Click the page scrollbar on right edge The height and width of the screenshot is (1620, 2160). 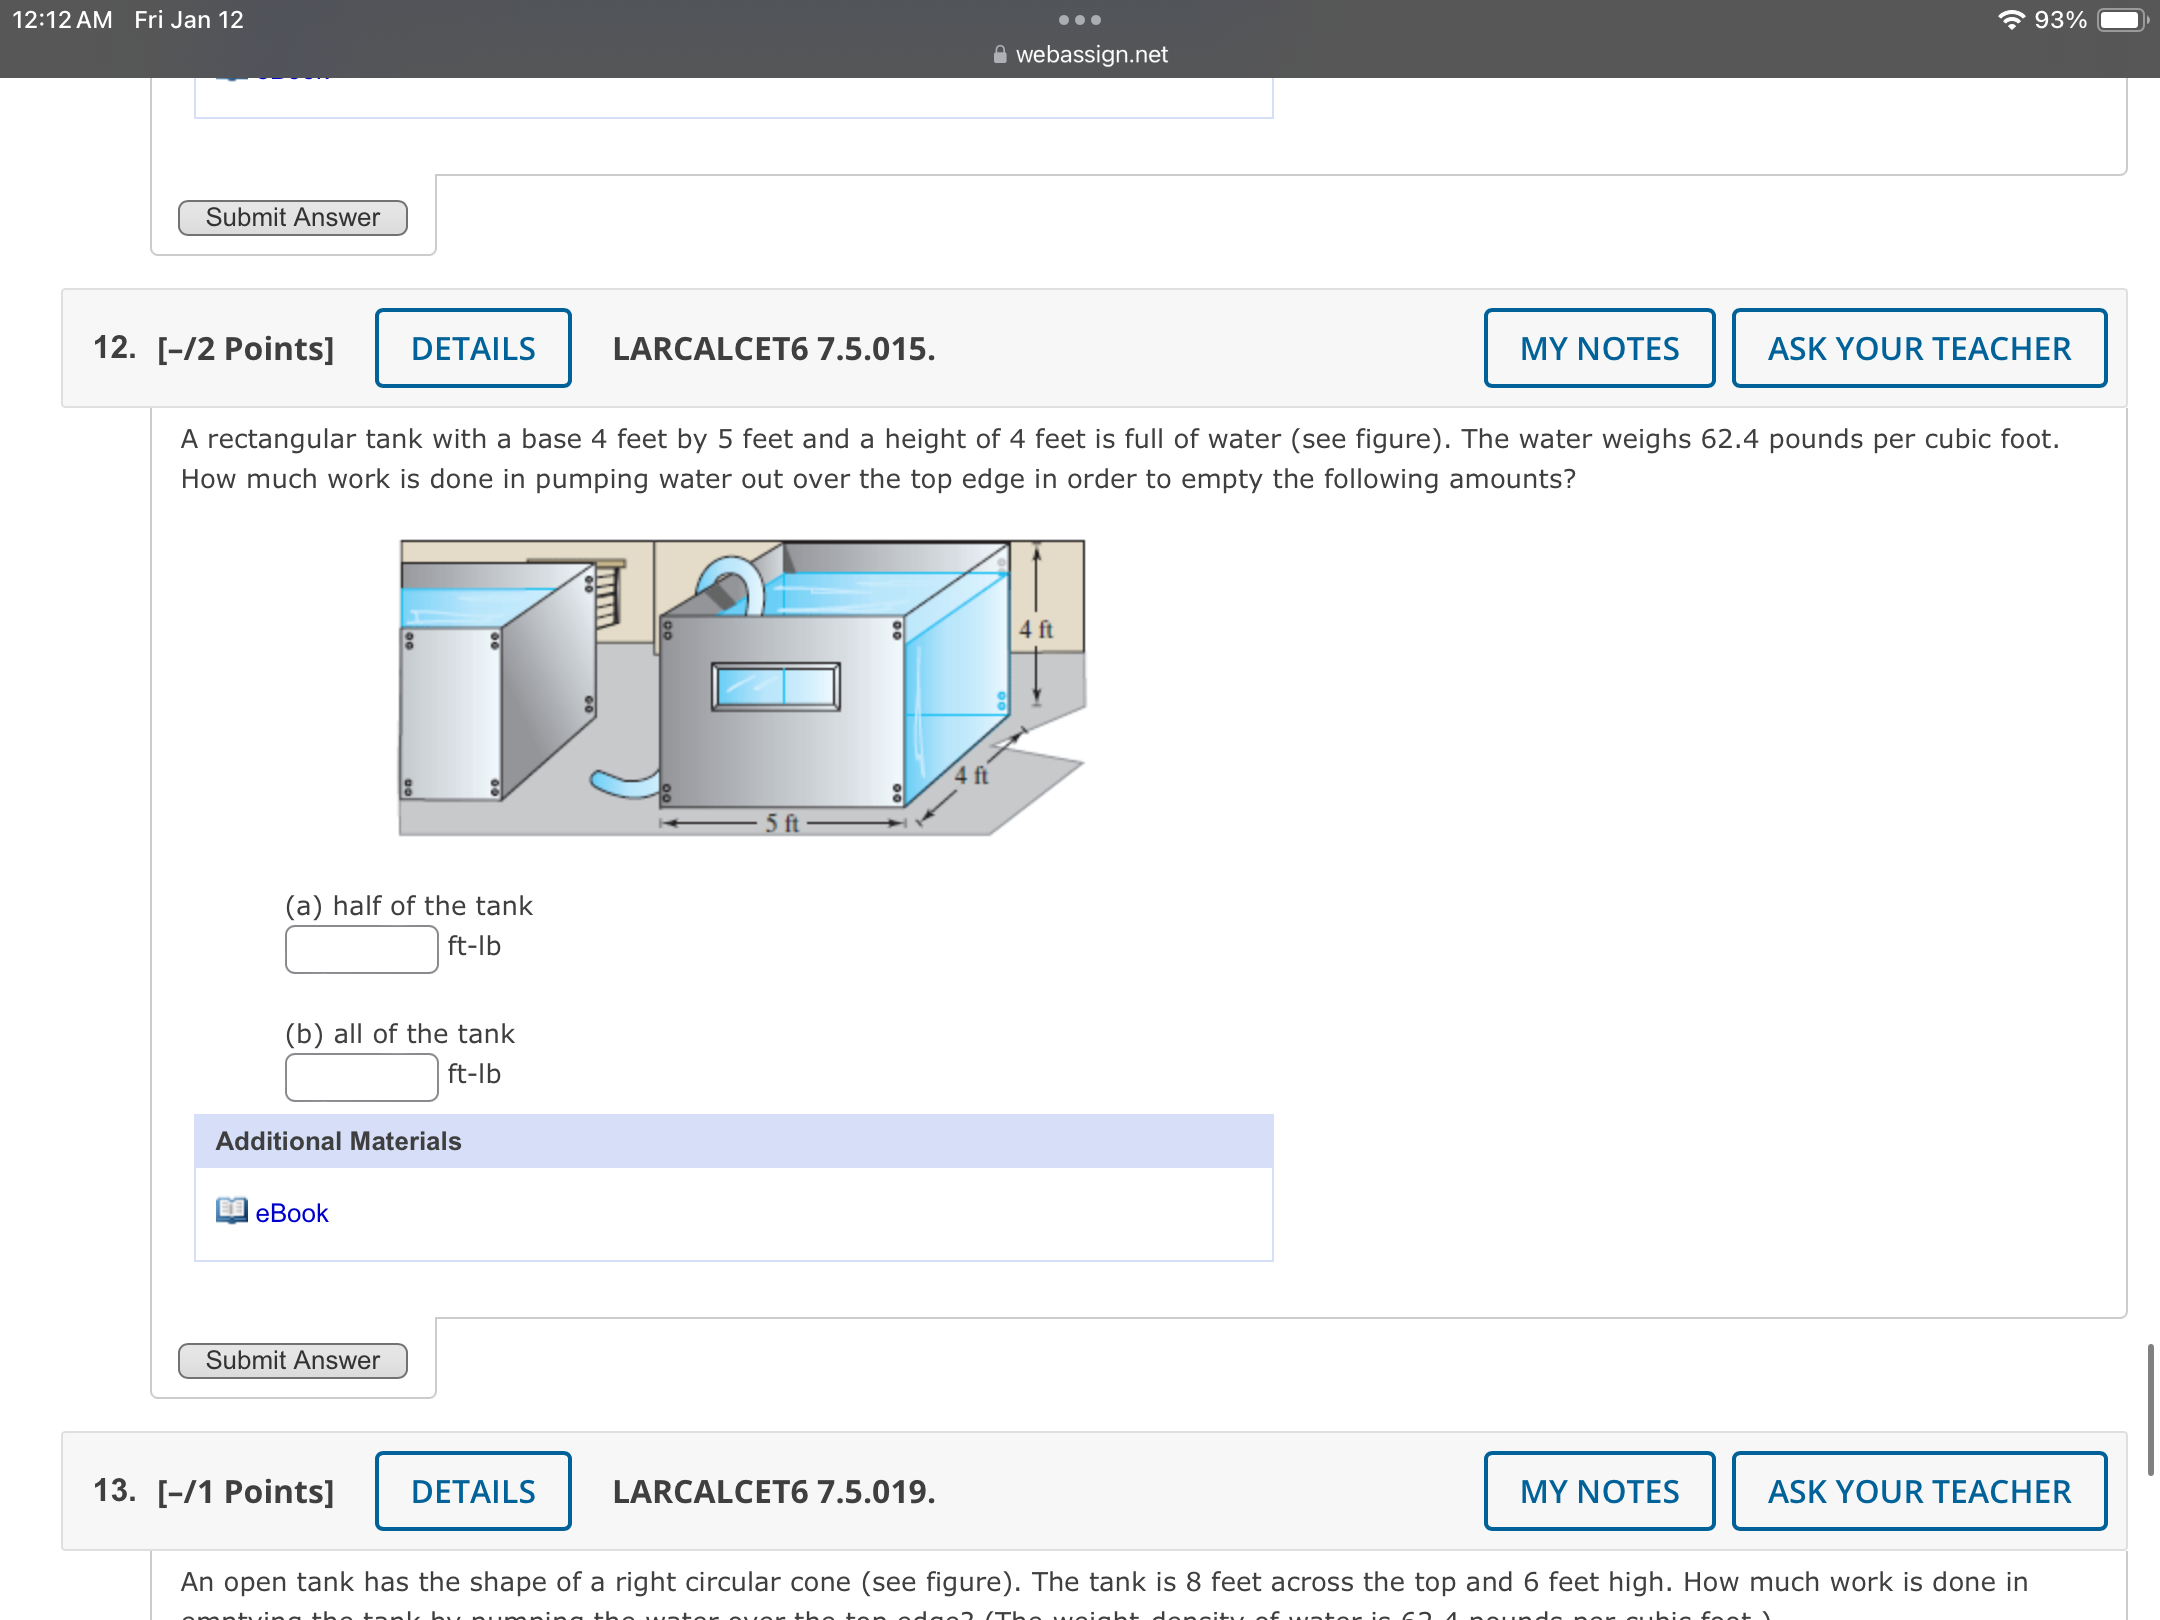[x=2150, y=1410]
